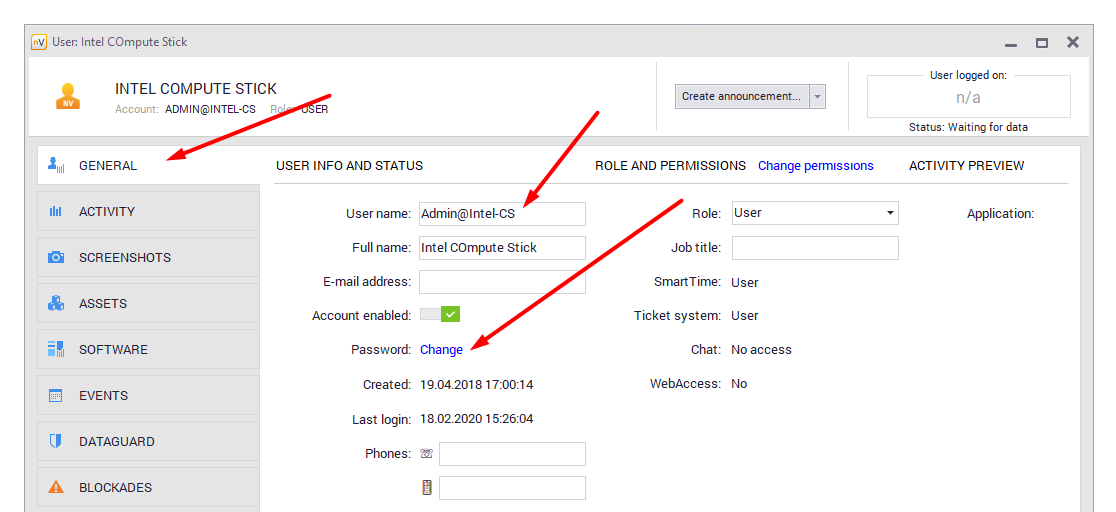The height and width of the screenshot is (512, 1116).
Task: Click the Job title input field
Action: coord(814,248)
